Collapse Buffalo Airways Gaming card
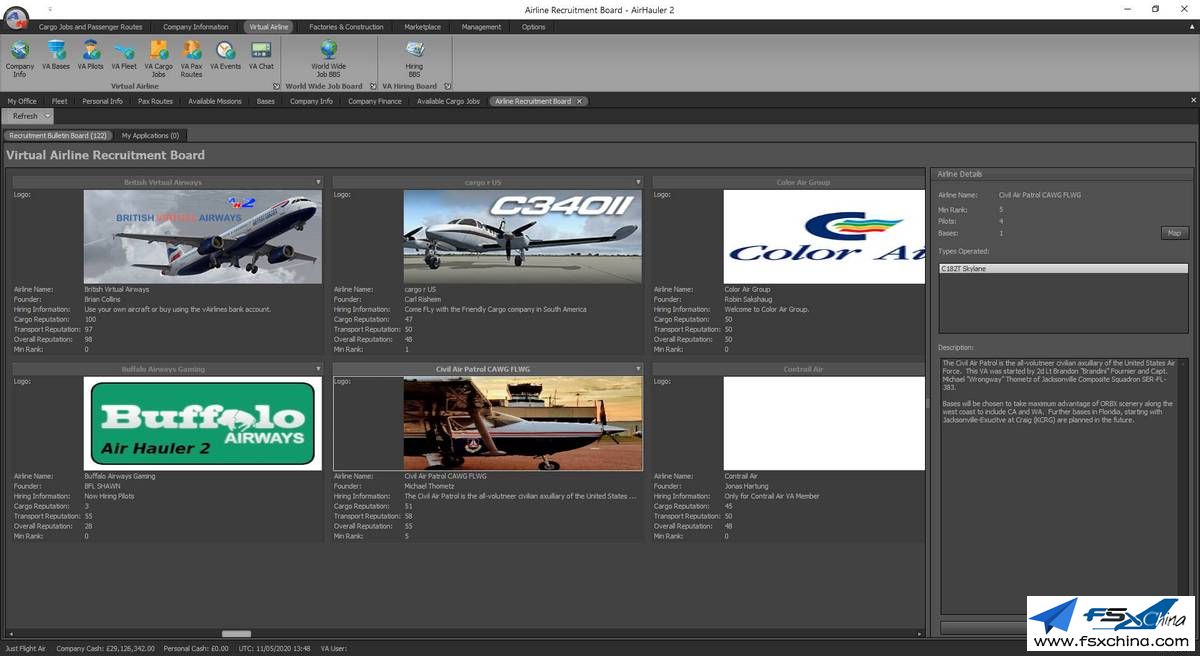This screenshot has height=656, width=1200. (318, 369)
